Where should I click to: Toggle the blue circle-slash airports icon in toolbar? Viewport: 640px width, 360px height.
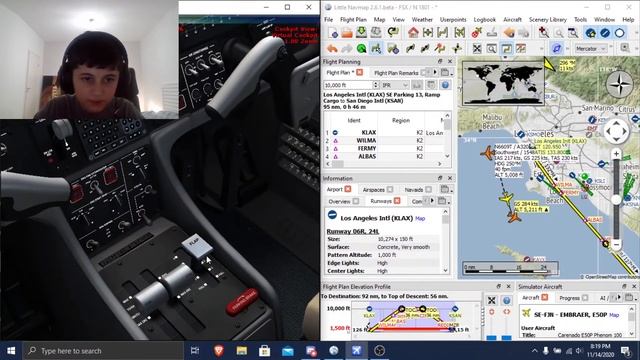click(x=605, y=33)
